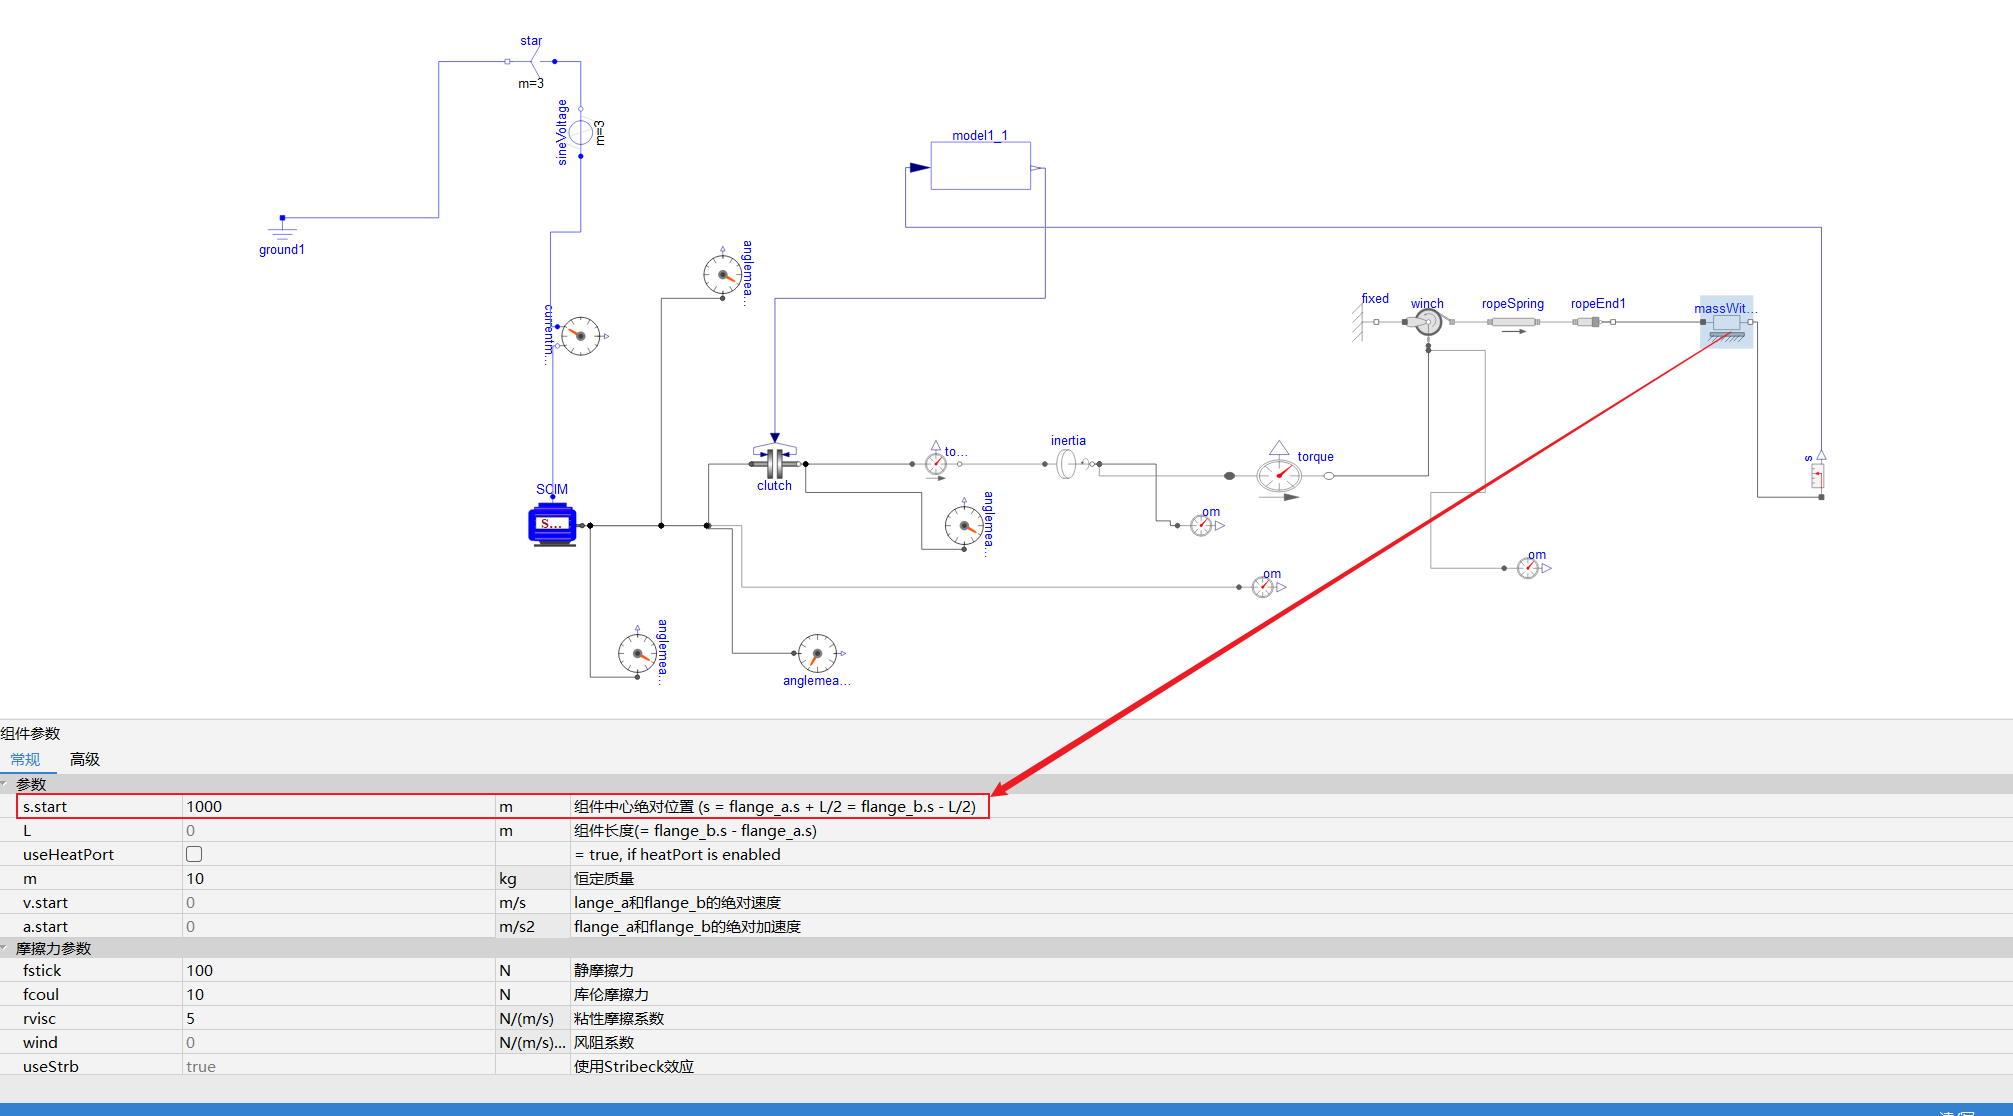Click the 风阻系数 description text
The width and height of the screenshot is (2013, 1116).
pyautogui.click(x=604, y=1042)
